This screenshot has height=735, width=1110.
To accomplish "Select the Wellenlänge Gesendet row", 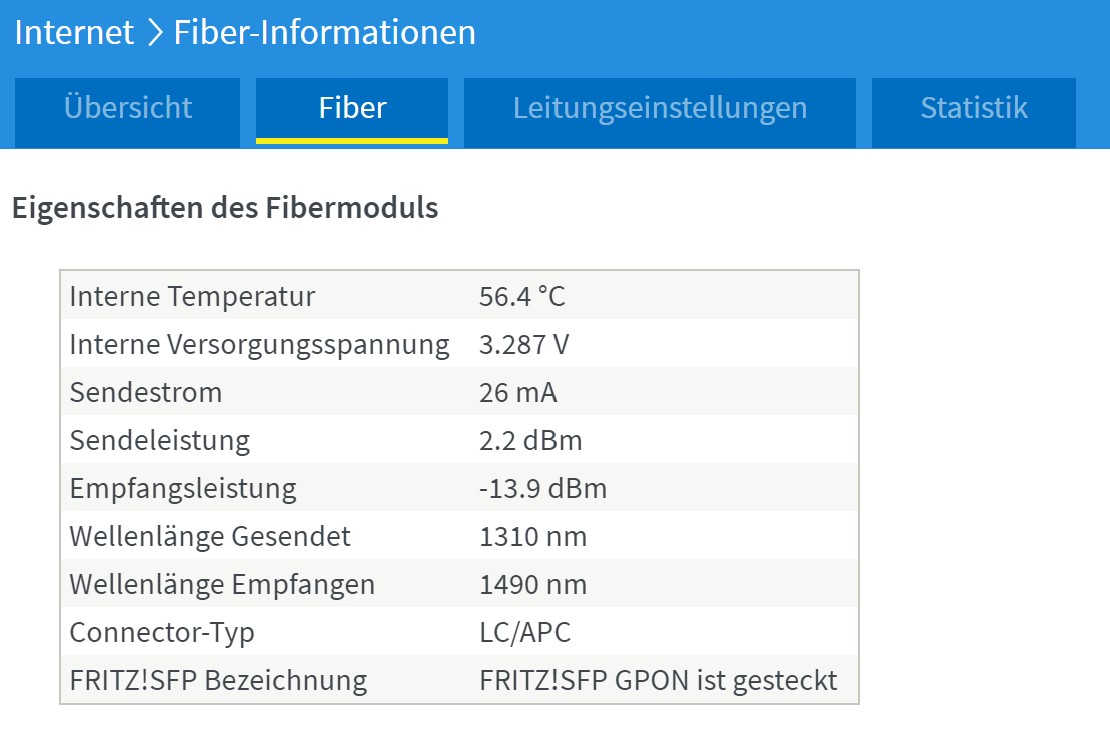I will point(459,536).
